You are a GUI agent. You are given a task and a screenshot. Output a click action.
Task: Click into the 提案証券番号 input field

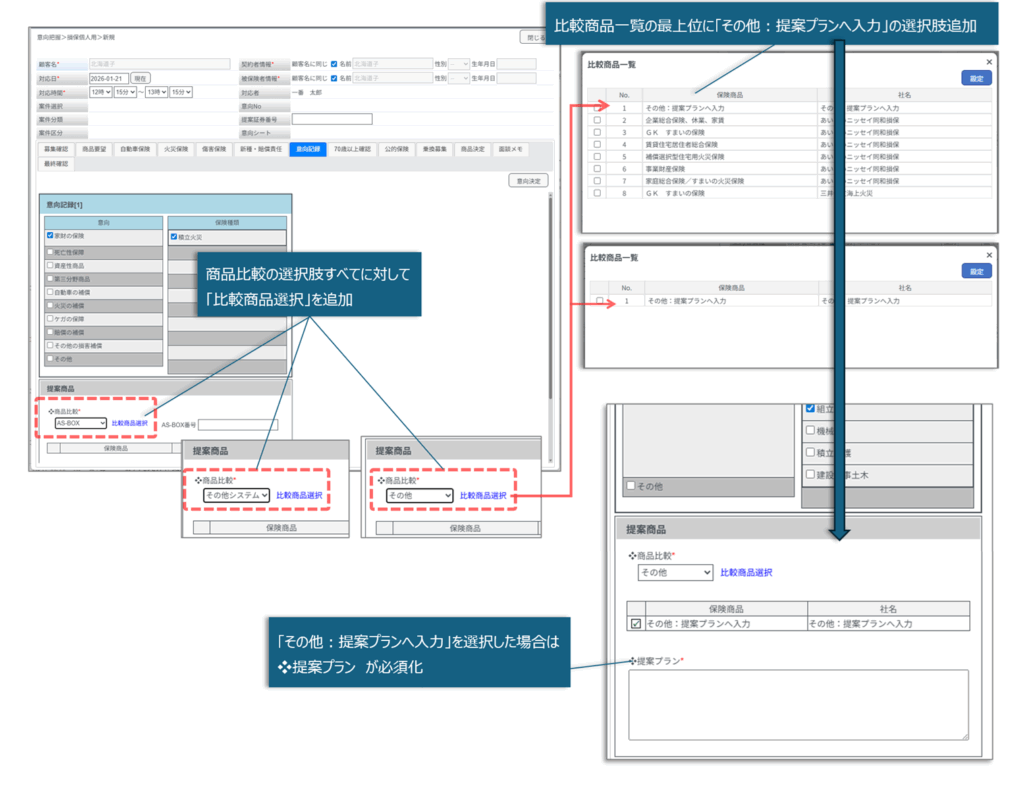(331, 119)
